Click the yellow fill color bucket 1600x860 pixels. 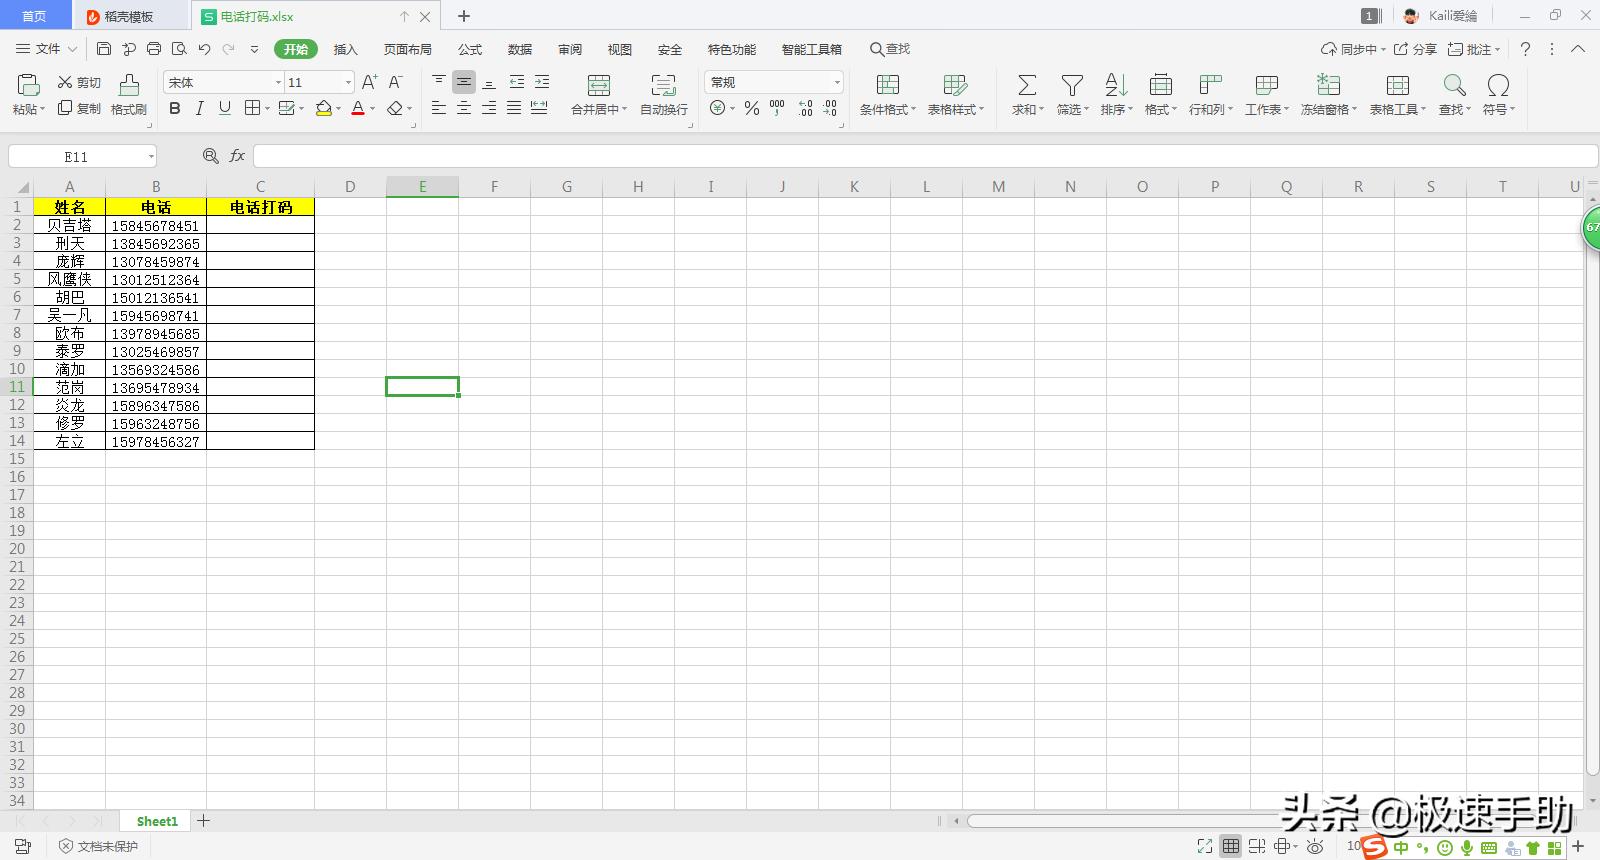[x=323, y=108]
